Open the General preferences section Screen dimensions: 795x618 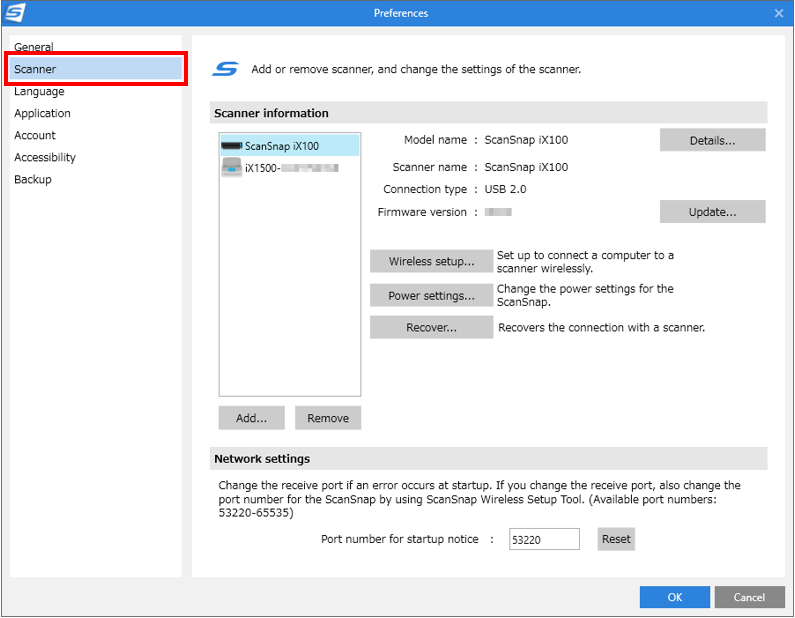click(x=33, y=47)
